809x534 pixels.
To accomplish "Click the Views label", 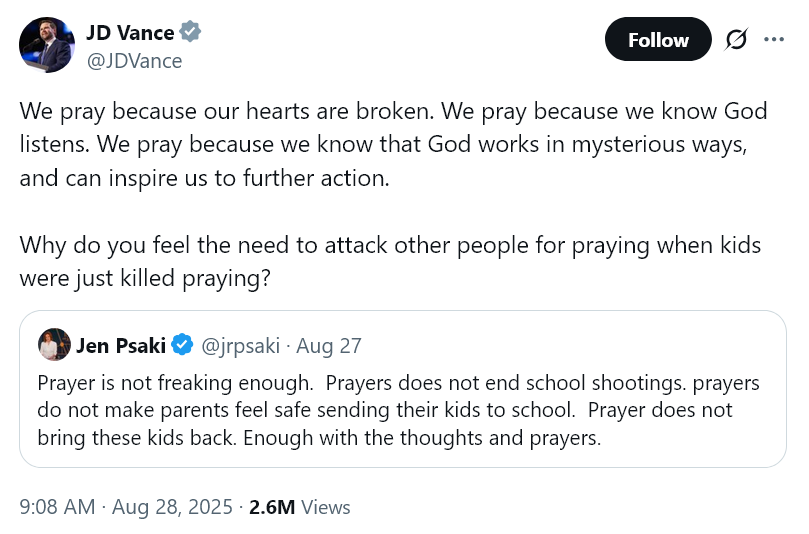I will [326, 507].
